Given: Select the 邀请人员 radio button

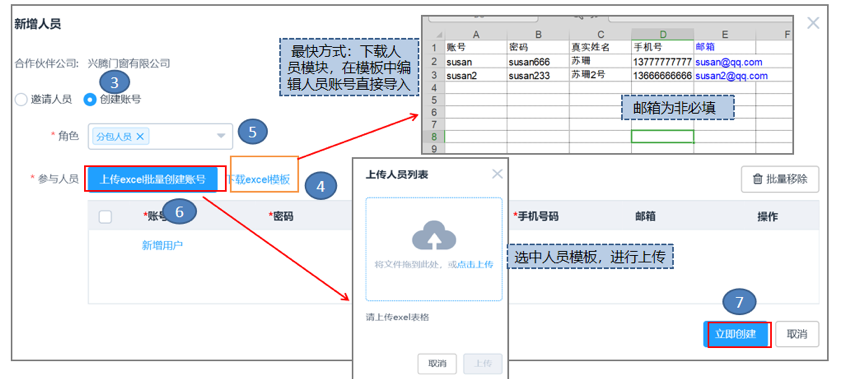Looking at the screenshot, I should pyautogui.click(x=21, y=100).
